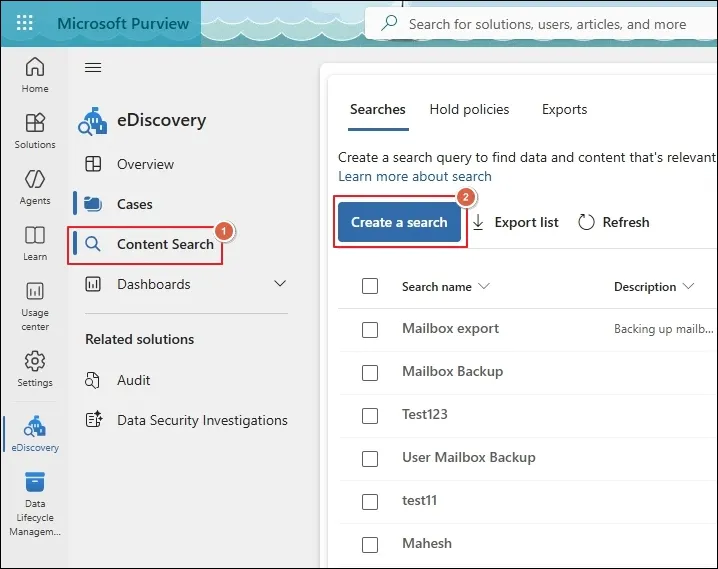Open Search name column sort chevron

click(484, 287)
